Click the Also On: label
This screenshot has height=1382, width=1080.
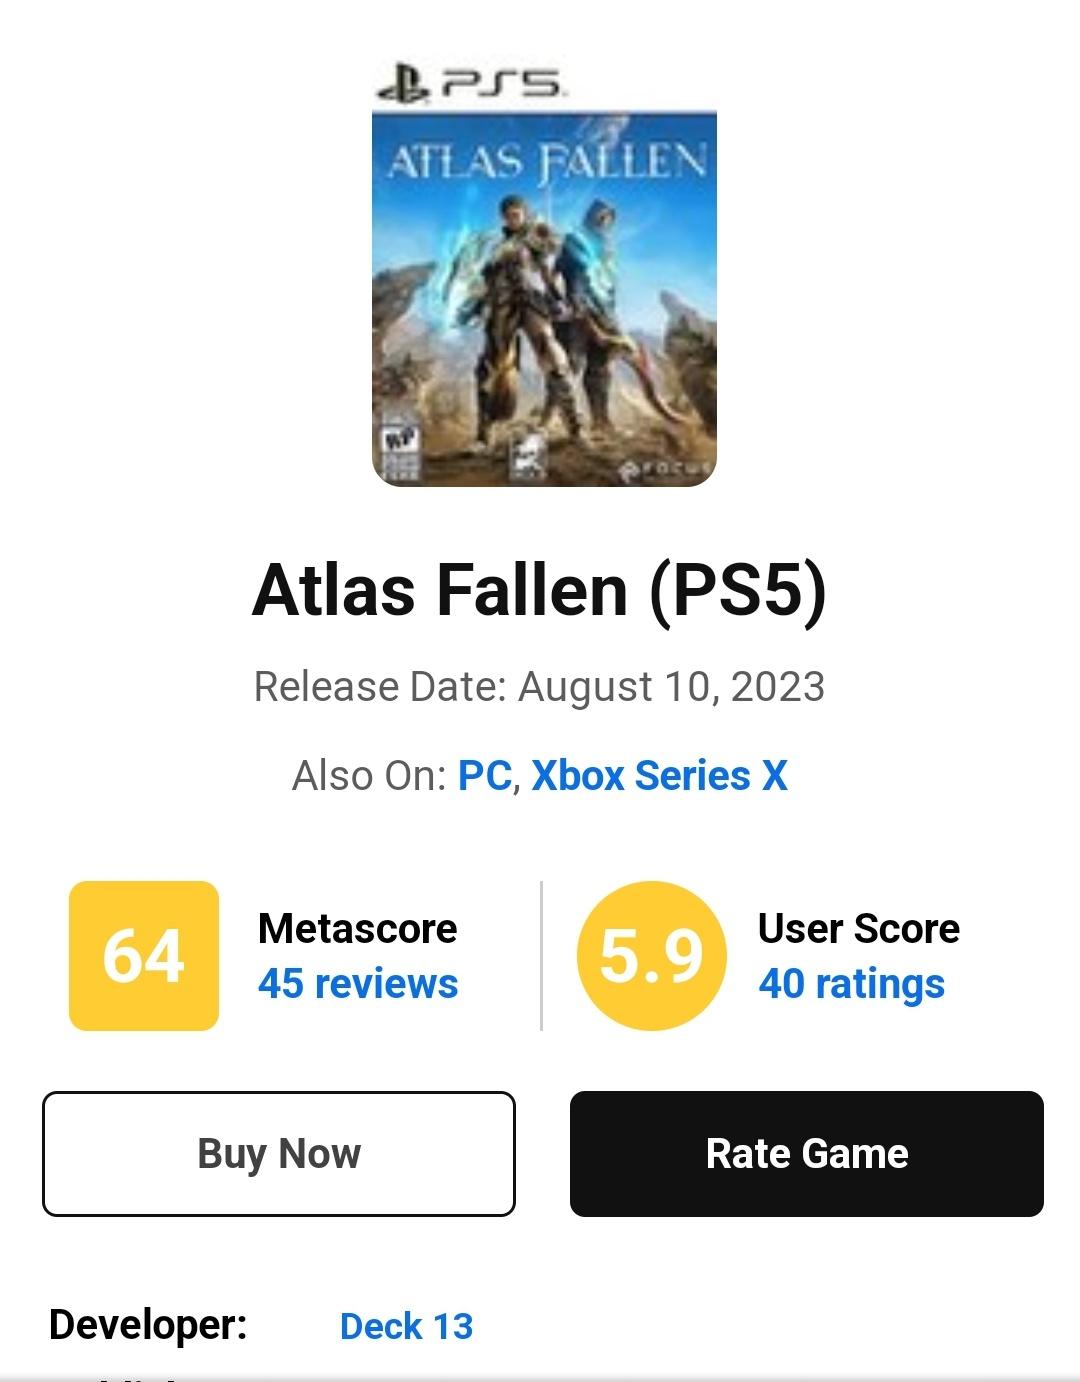tap(368, 776)
